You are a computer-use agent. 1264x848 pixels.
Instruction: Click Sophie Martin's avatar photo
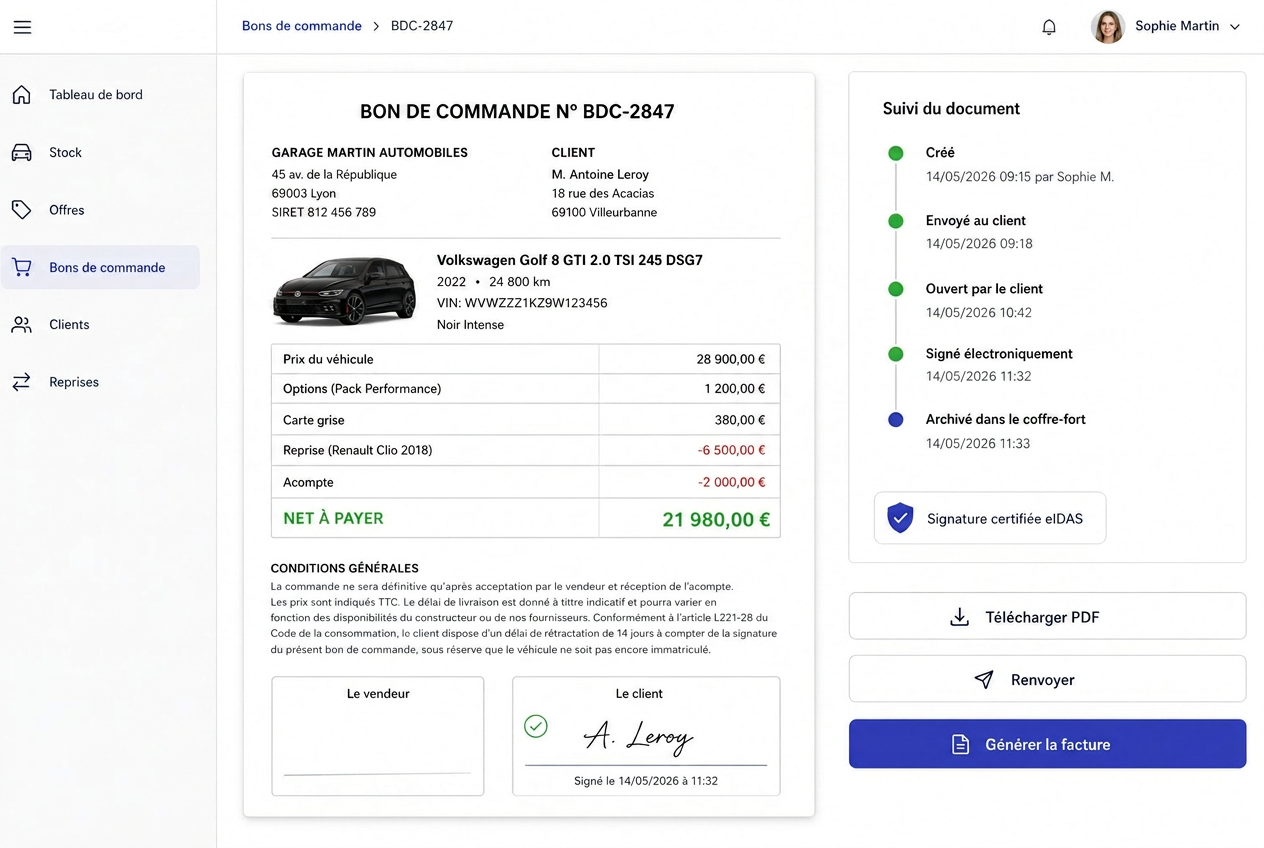pyautogui.click(x=1108, y=27)
